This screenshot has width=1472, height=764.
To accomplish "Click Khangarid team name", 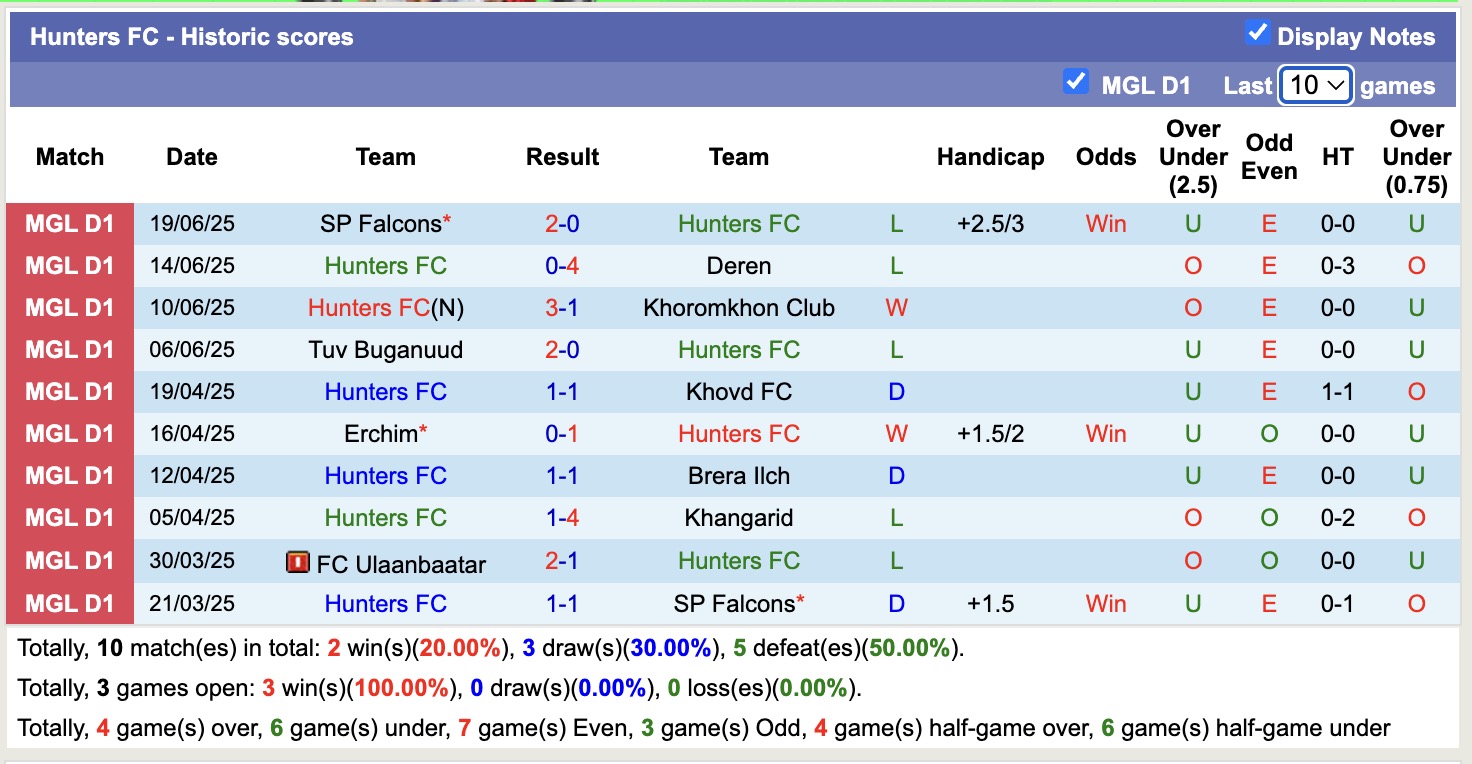I will coord(739,518).
